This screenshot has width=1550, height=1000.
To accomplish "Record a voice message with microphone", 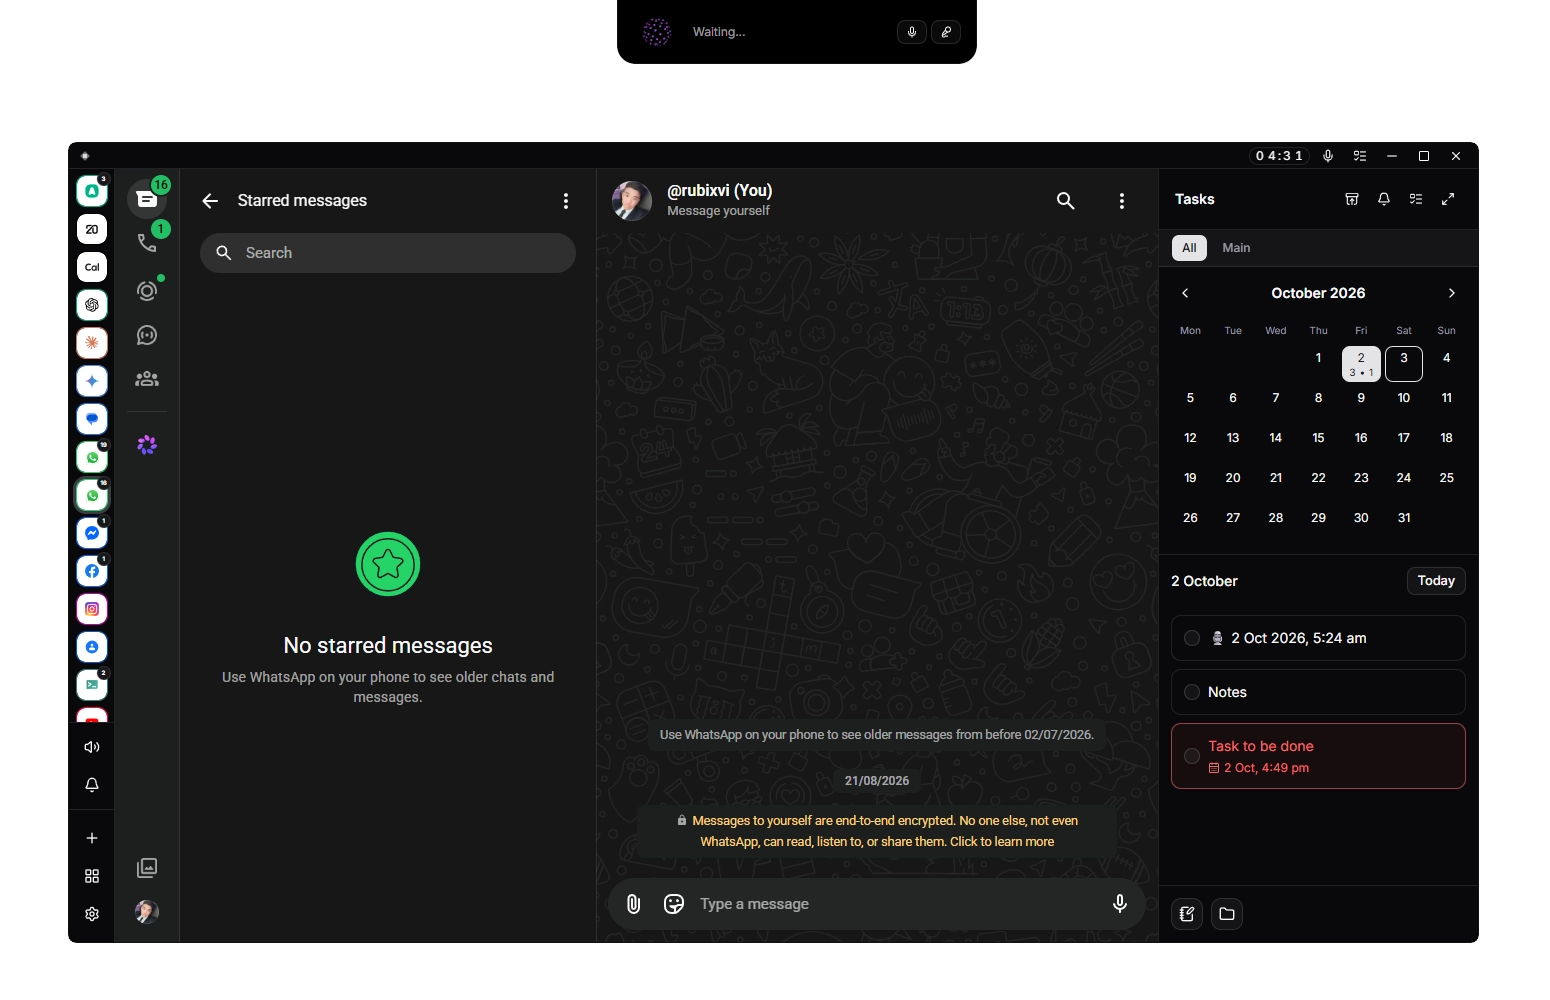I will click(1120, 904).
